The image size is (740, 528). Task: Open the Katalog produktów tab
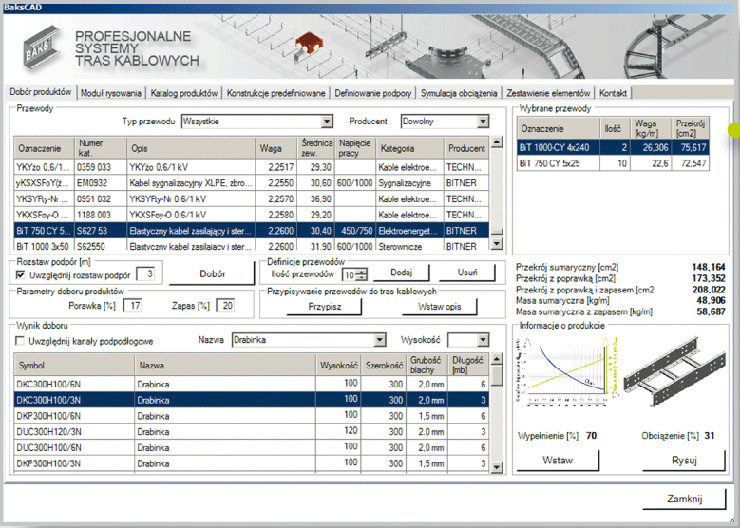(185, 92)
